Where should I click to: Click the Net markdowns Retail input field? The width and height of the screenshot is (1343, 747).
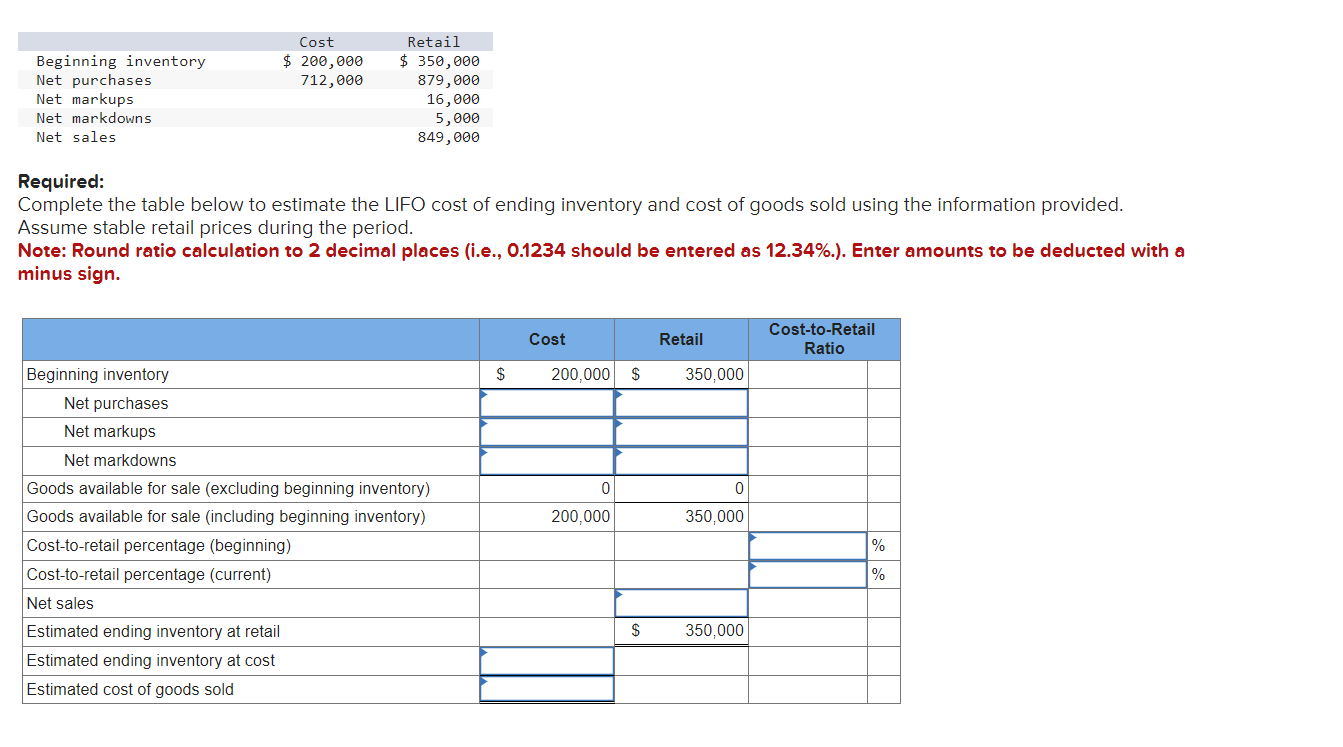pos(680,460)
